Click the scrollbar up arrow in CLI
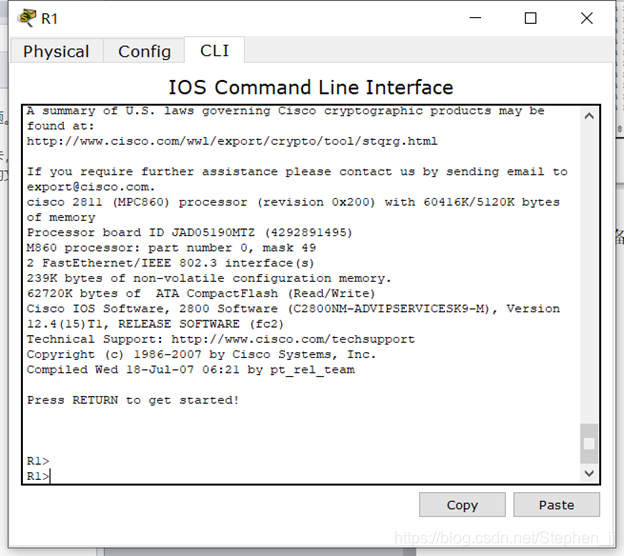The height and width of the screenshot is (556, 624). (589, 116)
